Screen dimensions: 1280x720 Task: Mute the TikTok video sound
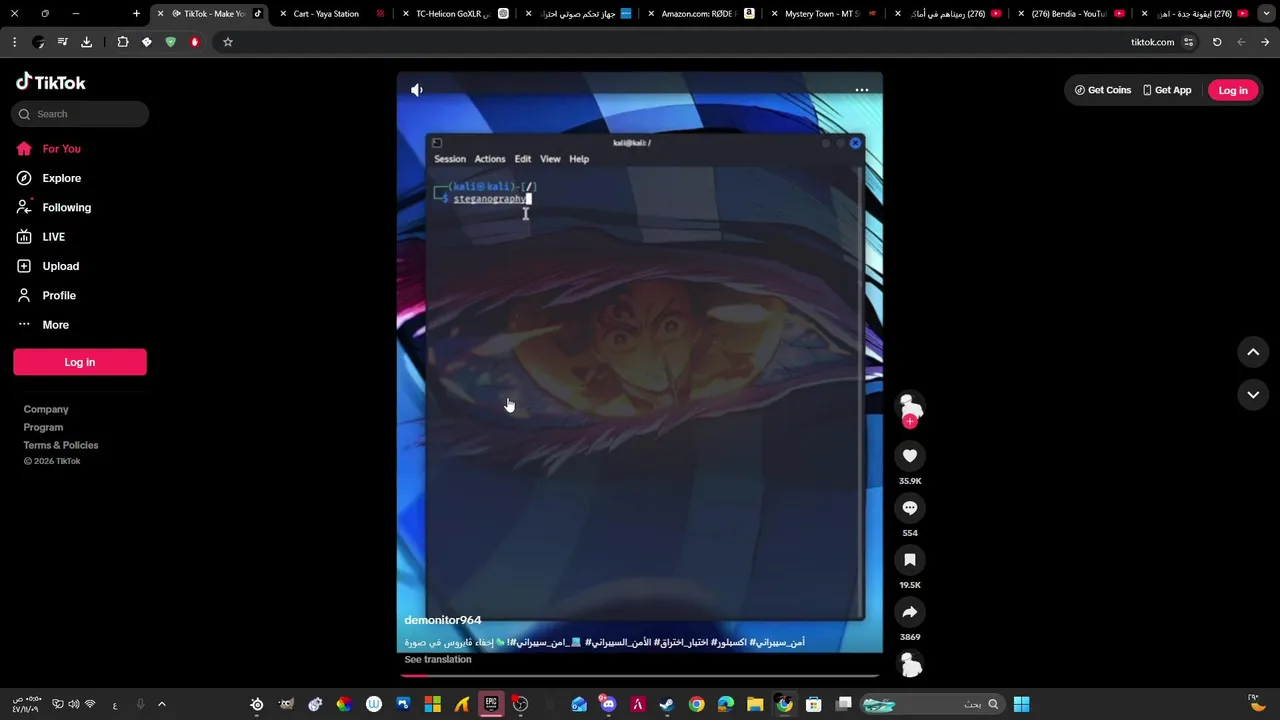[417, 90]
